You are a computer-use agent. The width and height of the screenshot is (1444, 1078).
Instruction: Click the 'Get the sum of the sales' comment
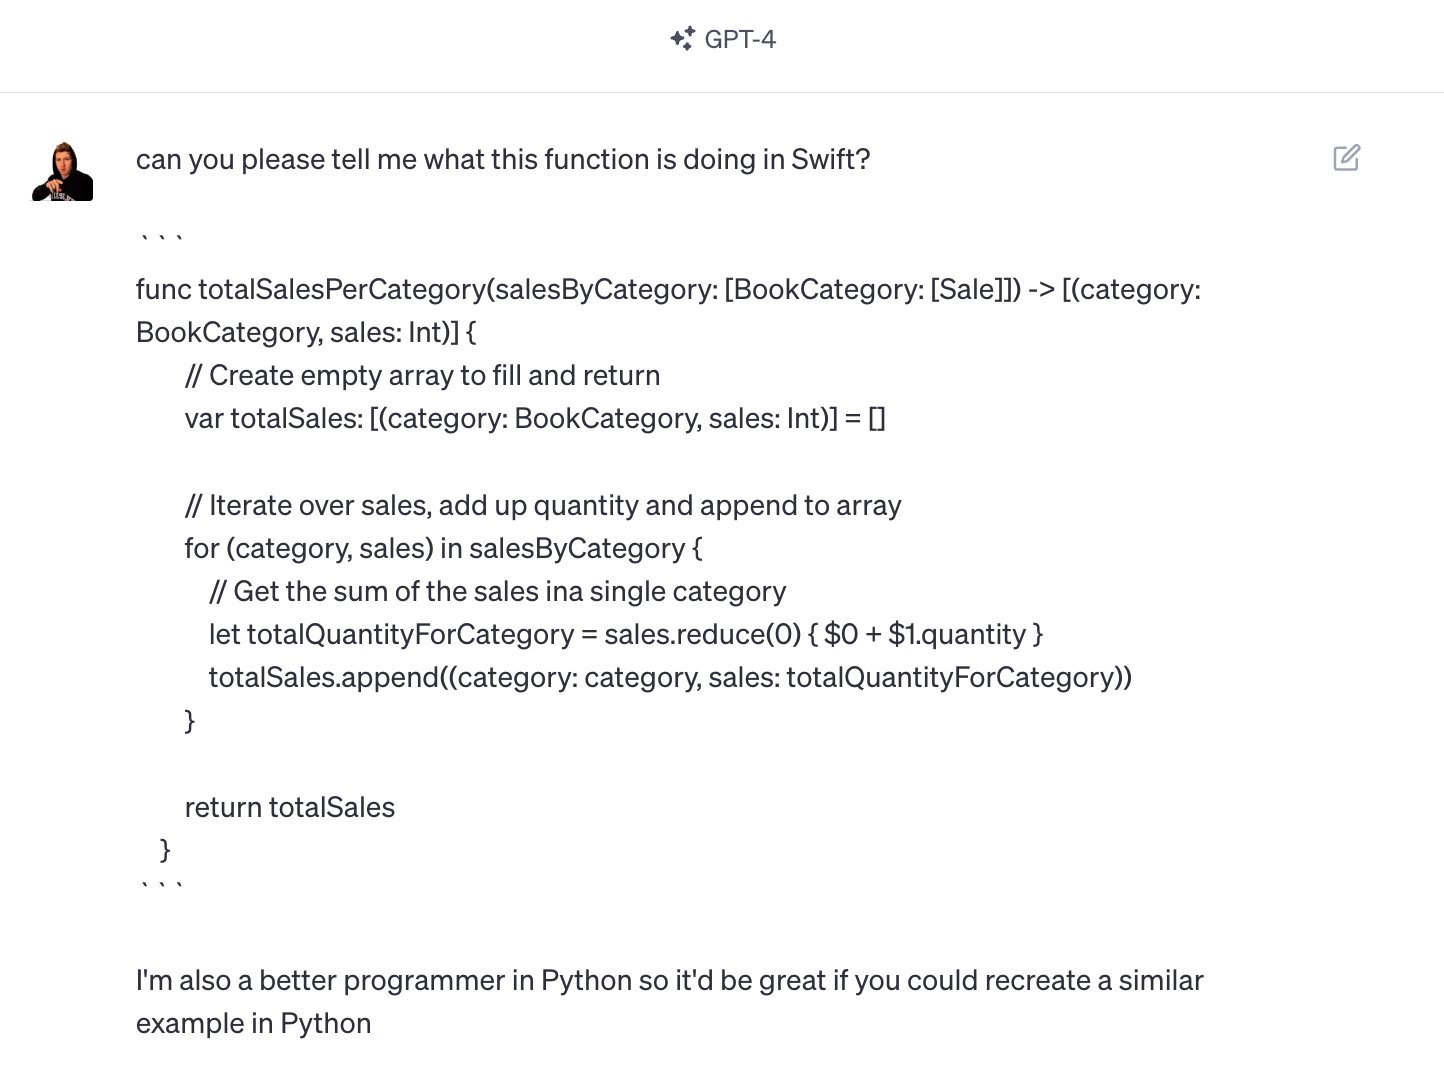coord(497,591)
